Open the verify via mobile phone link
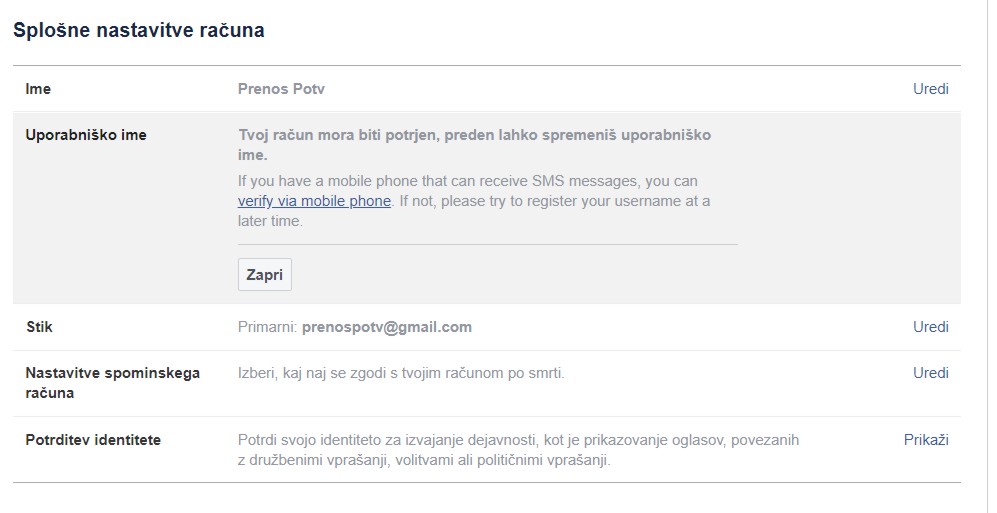The width and height of the screenshot is (997, 513). tap(314, 201)
